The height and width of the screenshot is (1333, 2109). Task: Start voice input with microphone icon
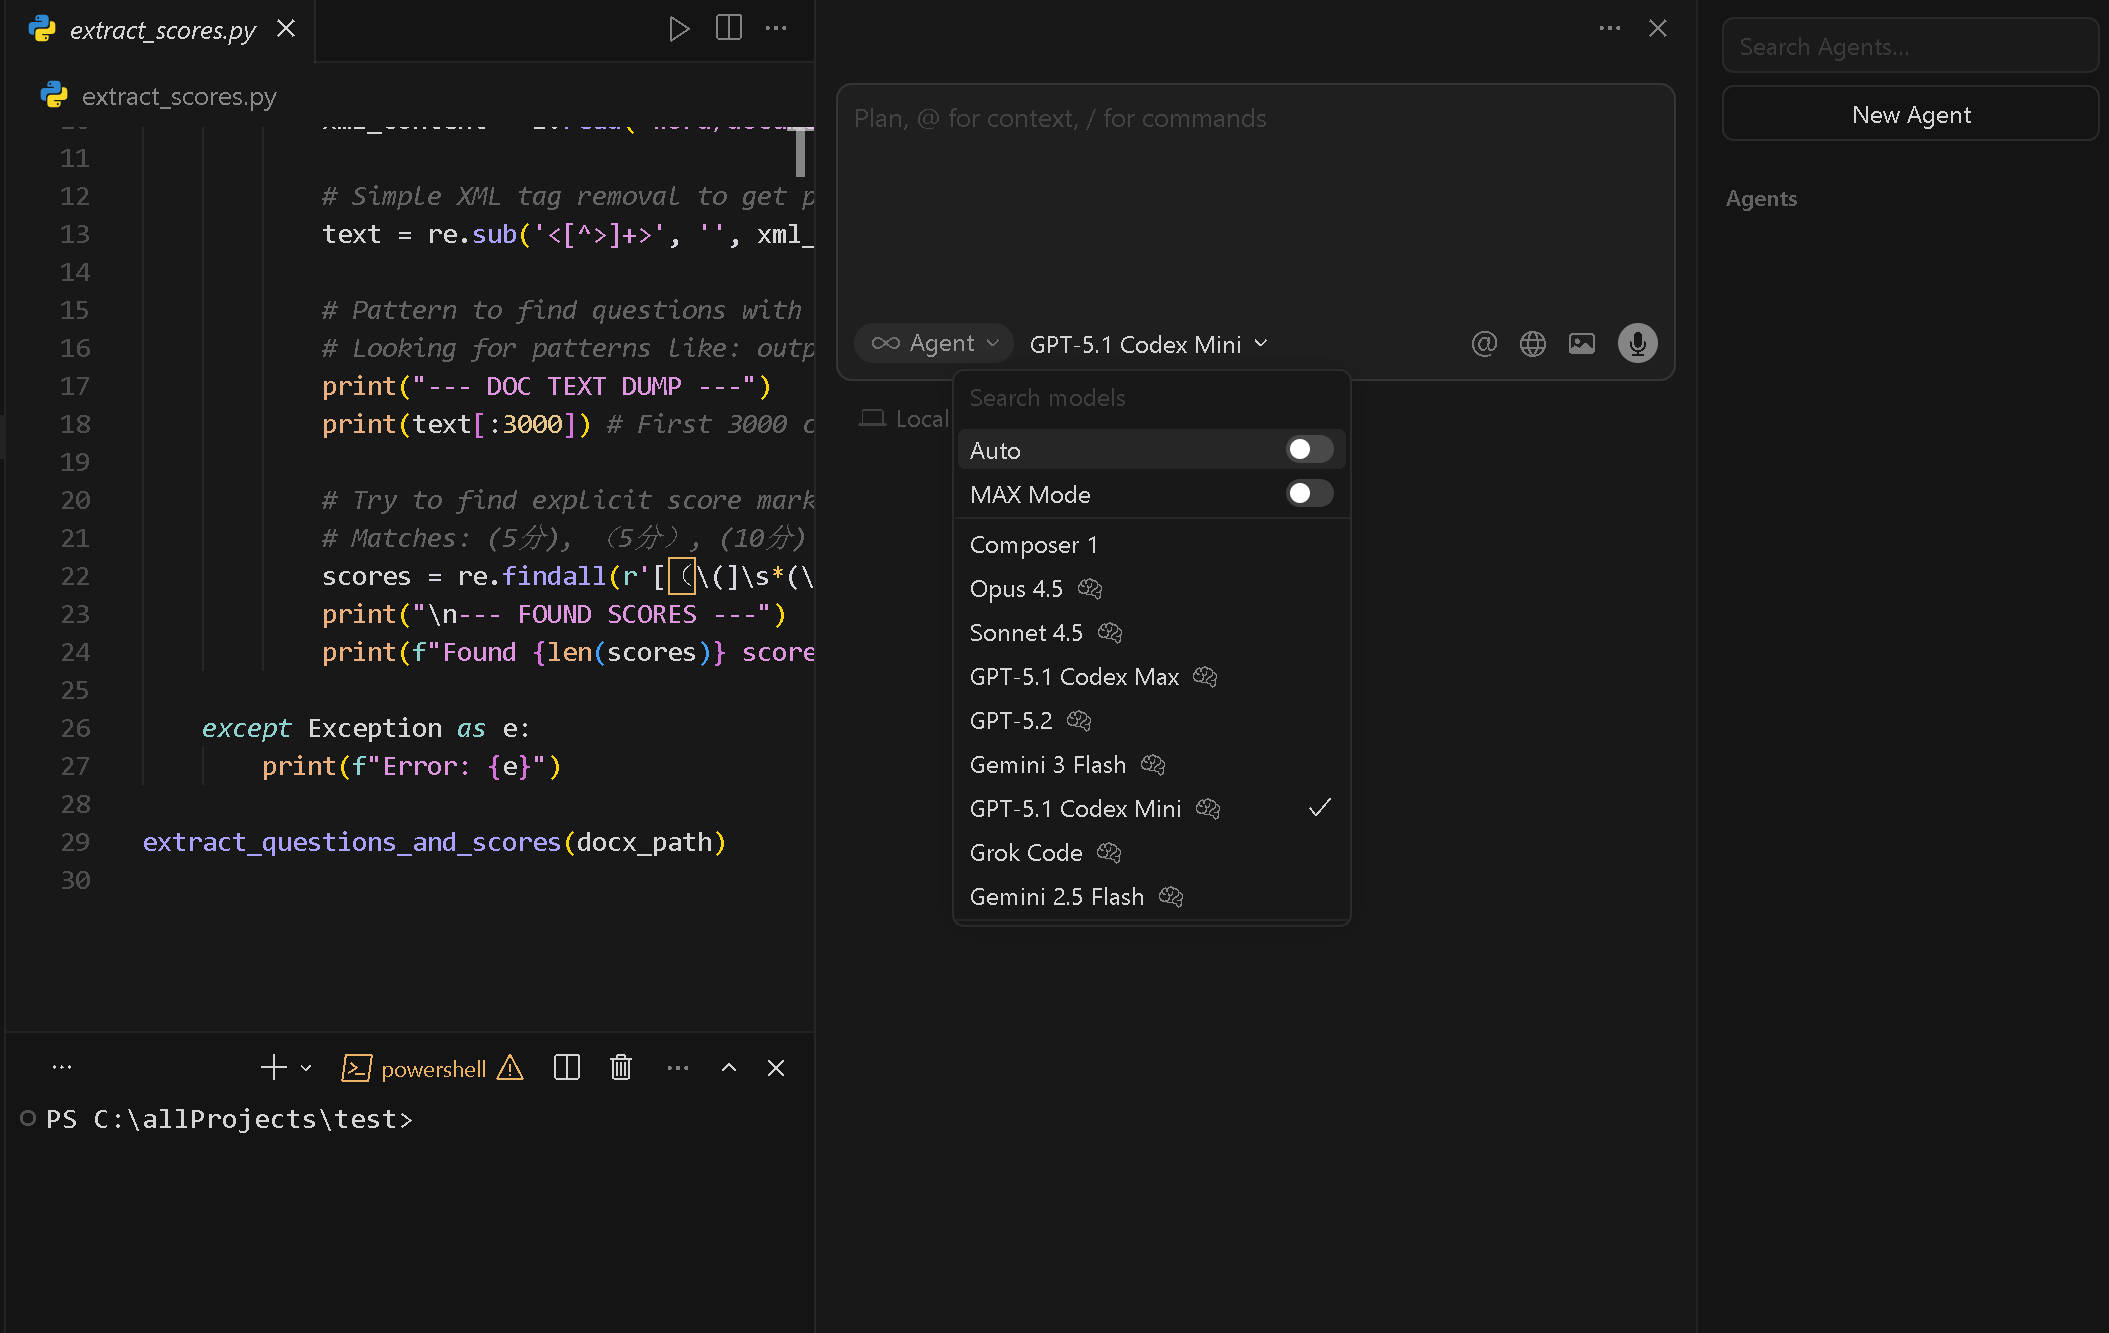point(1637,344)
